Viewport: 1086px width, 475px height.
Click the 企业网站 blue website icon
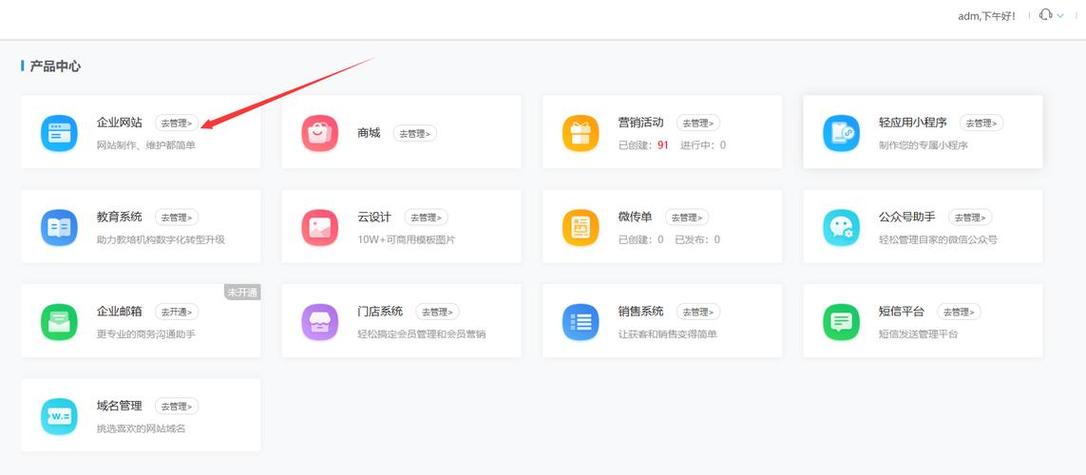pyautogui.click(x=59, y=133)
